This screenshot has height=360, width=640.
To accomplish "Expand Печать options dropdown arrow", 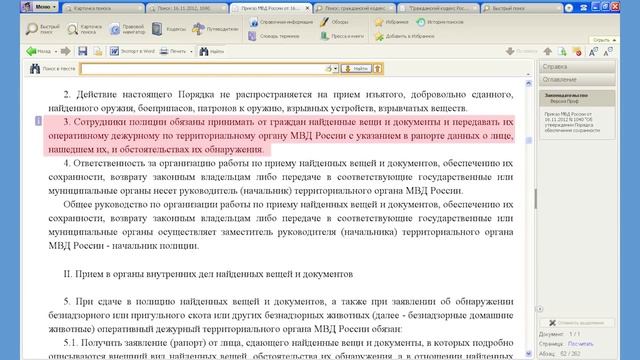I will pyautogui.click(x=191, y=52).
